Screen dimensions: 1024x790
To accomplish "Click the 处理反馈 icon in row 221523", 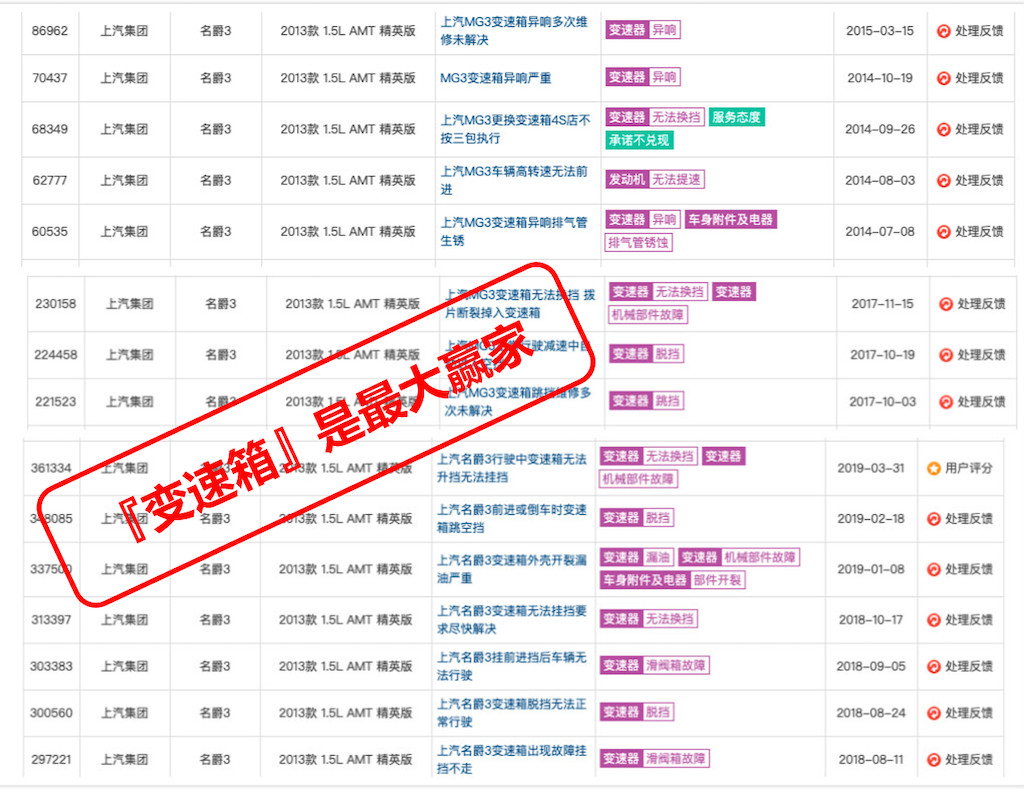I will pos(946,402).
